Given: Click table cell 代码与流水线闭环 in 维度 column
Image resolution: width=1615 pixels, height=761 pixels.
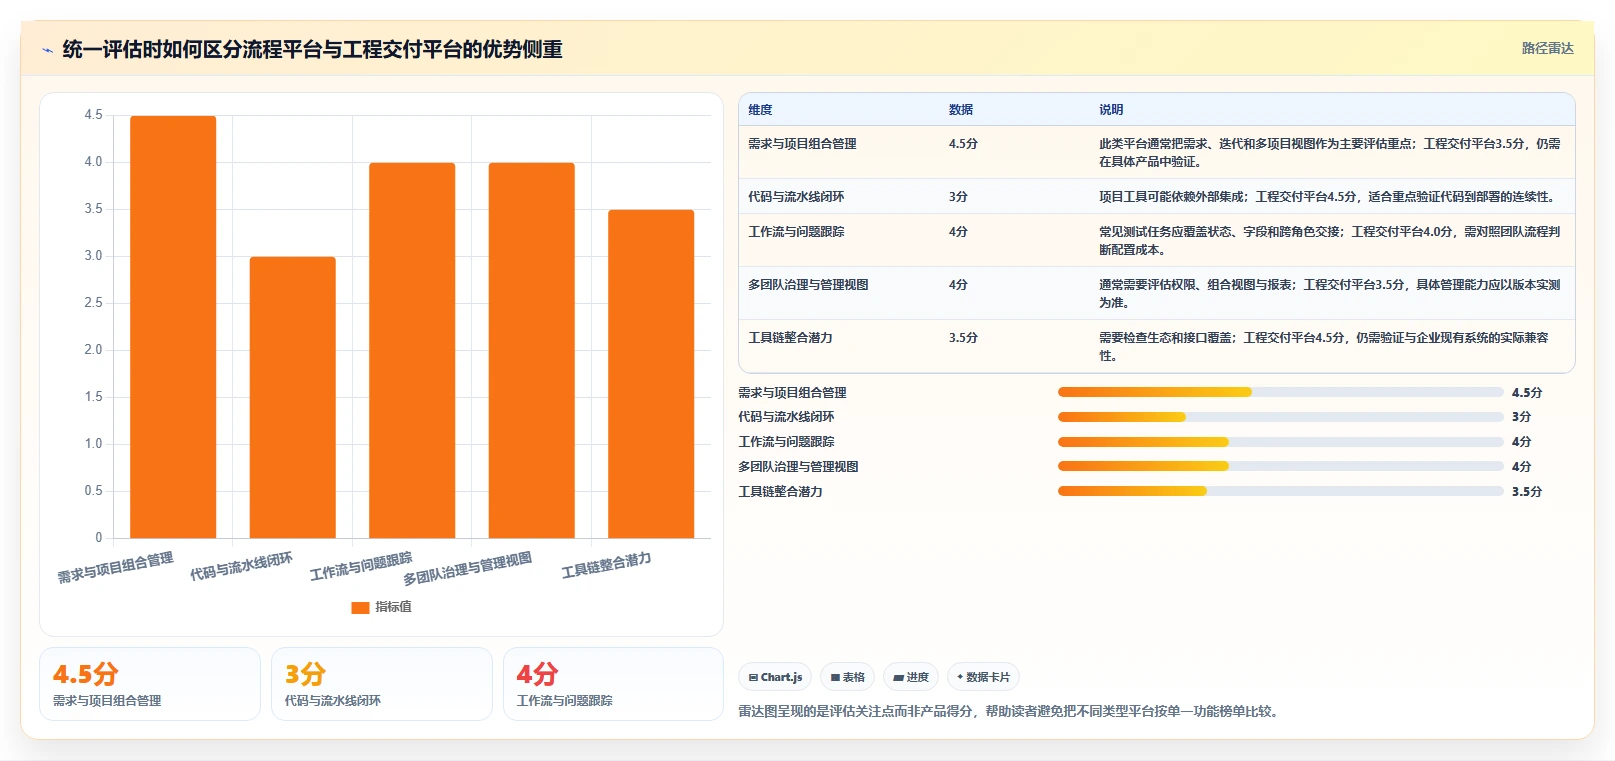Looking at the screenshot, I should coord(796,197).
